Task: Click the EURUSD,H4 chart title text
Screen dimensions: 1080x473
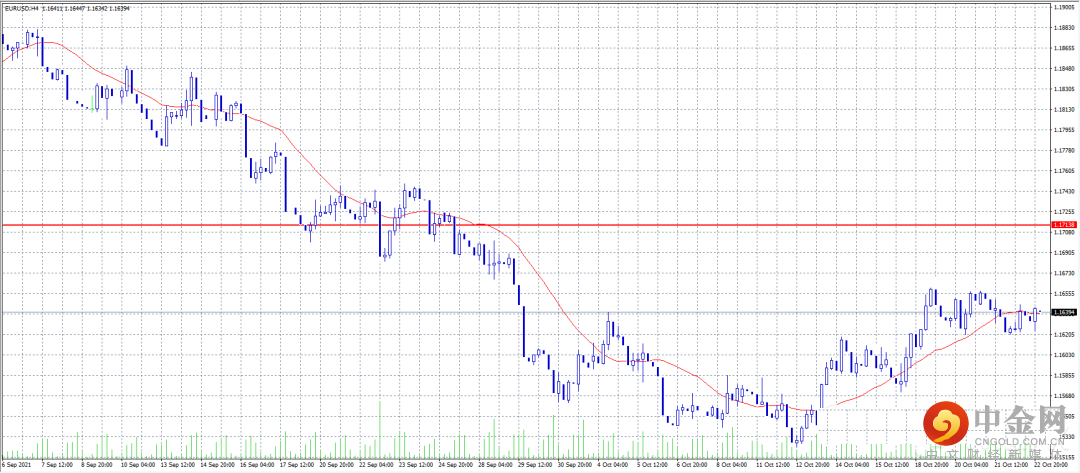Action: (x=21, y=8)
